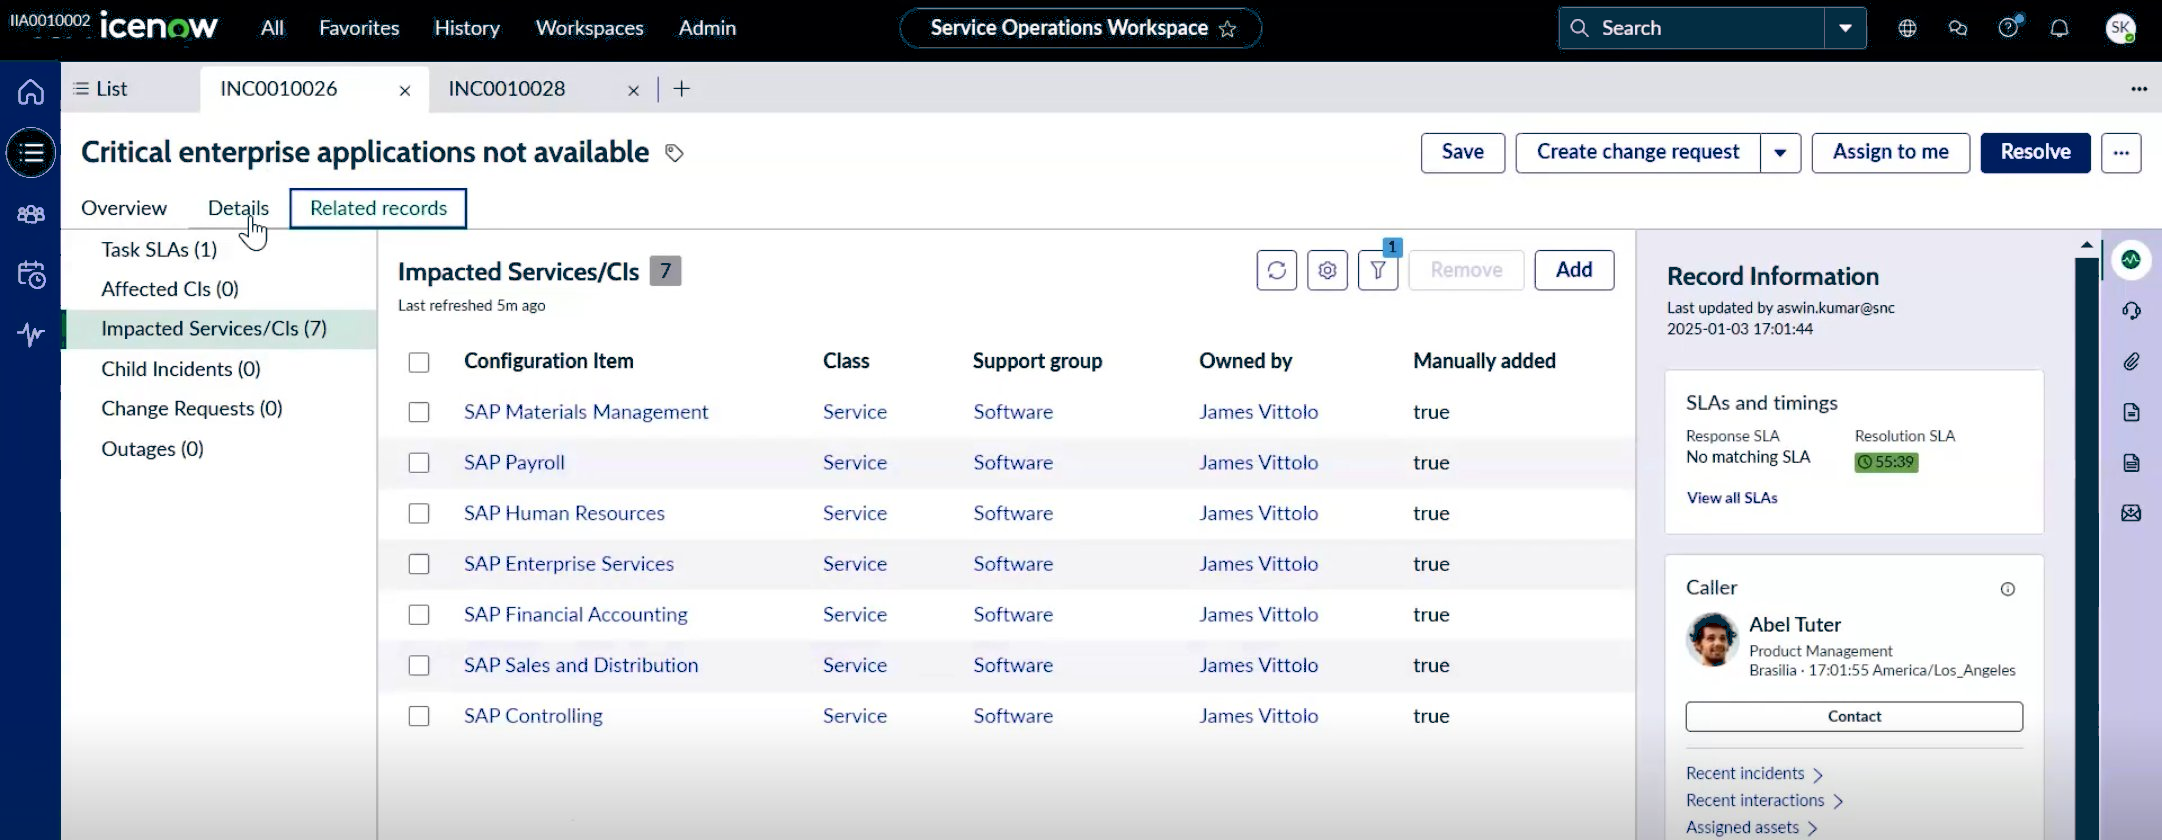Open the List view icon in left sidebar
The width and height of the screenshot is (2162, 840).
(31, 153)
